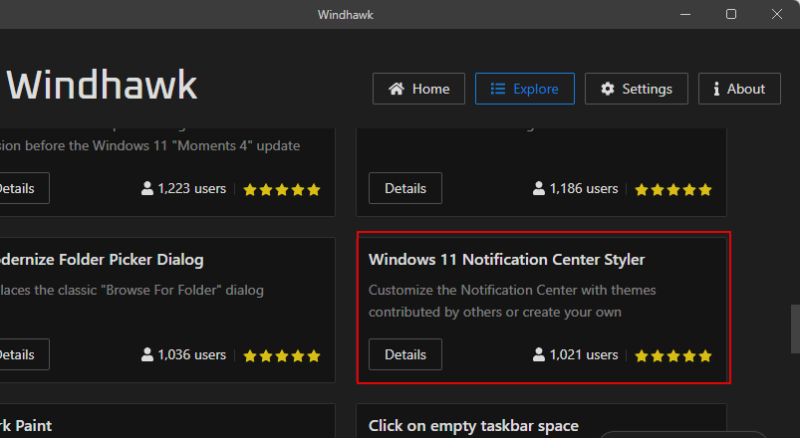Open Details on the card with 1,186 users

tap(405, 188)
